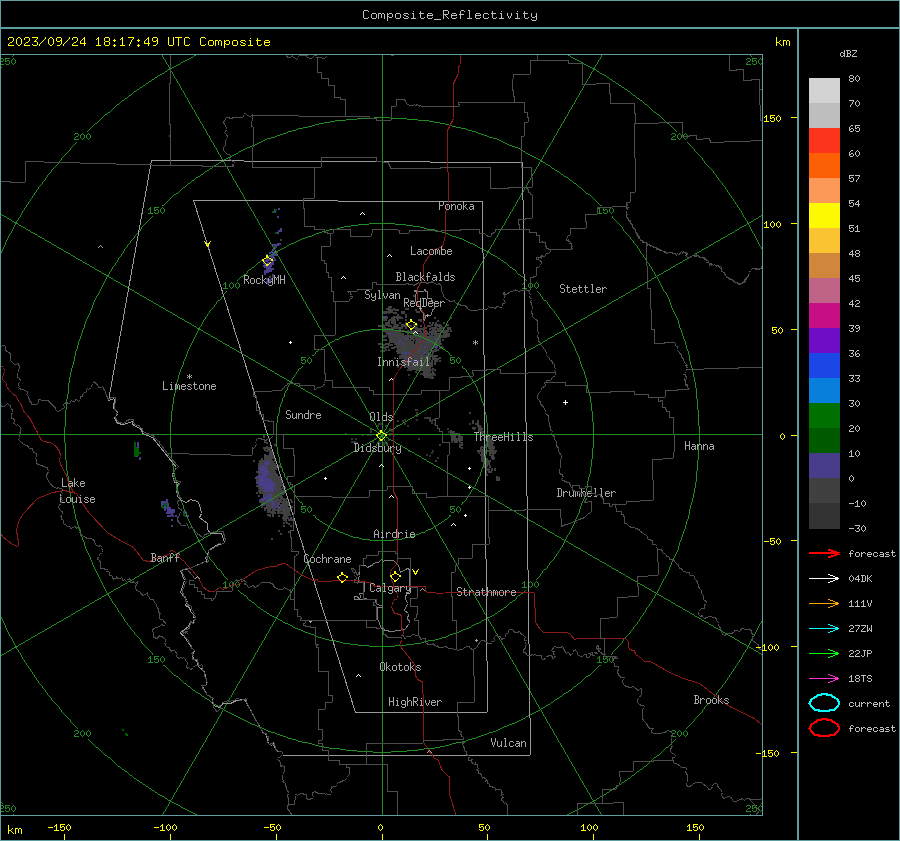Image resolution: width=900 pixels, height=841 pixels.
Task: Click the green echo north of Lake Louise
Action: pyautogui.click(x=137, y=450)
